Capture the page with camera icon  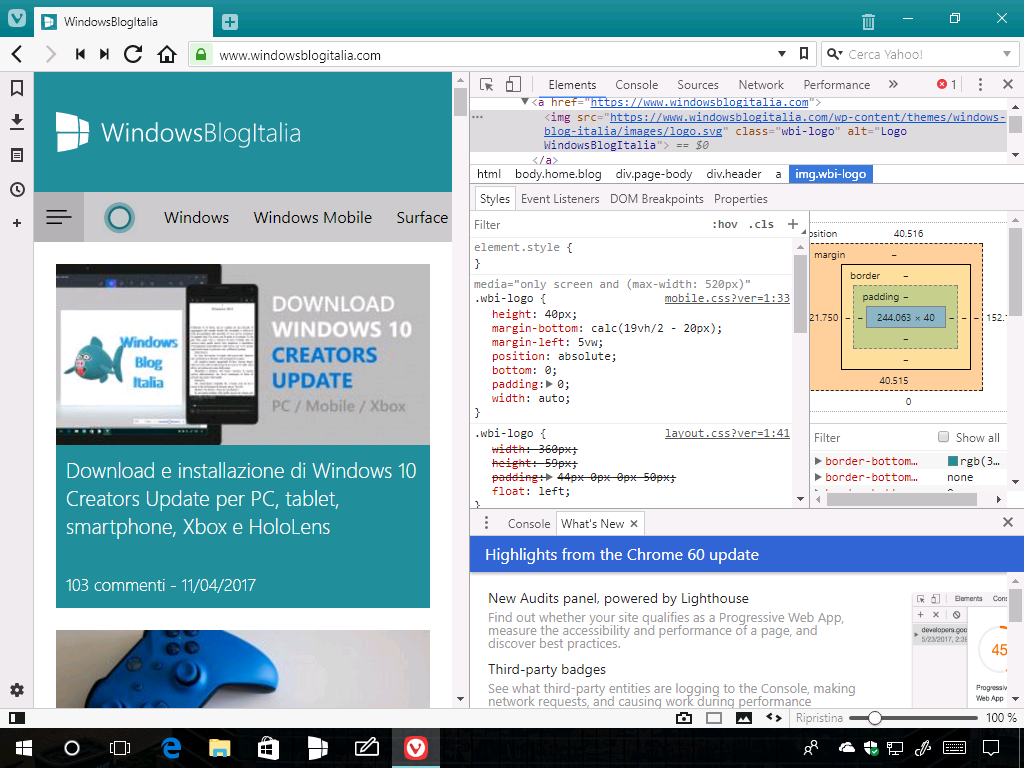684,718
